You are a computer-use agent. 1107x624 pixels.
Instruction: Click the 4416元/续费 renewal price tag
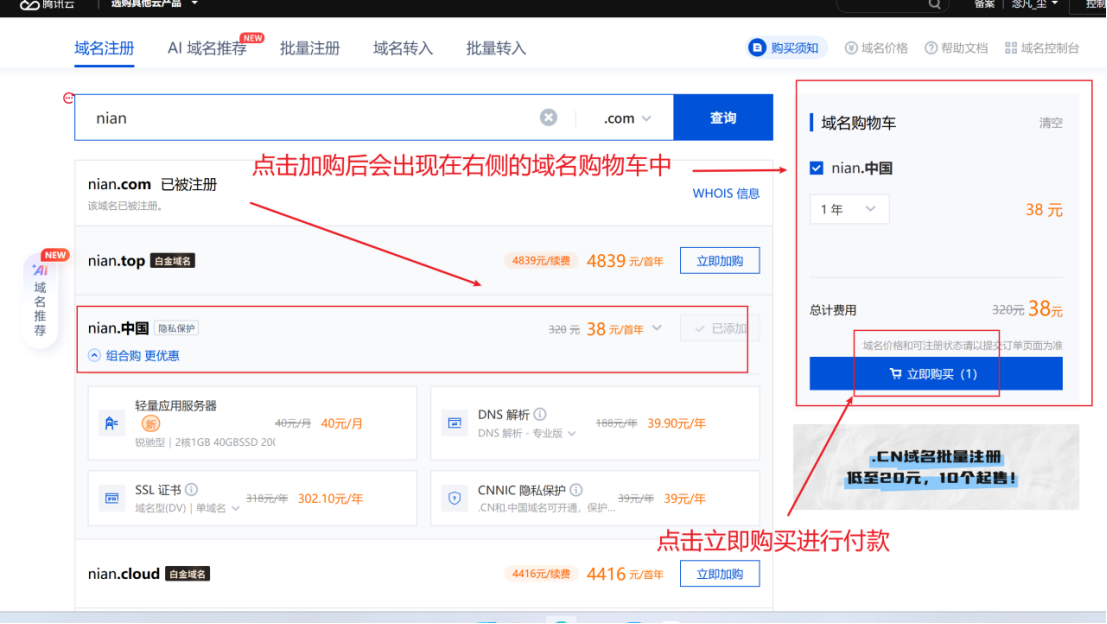(541, 574)
